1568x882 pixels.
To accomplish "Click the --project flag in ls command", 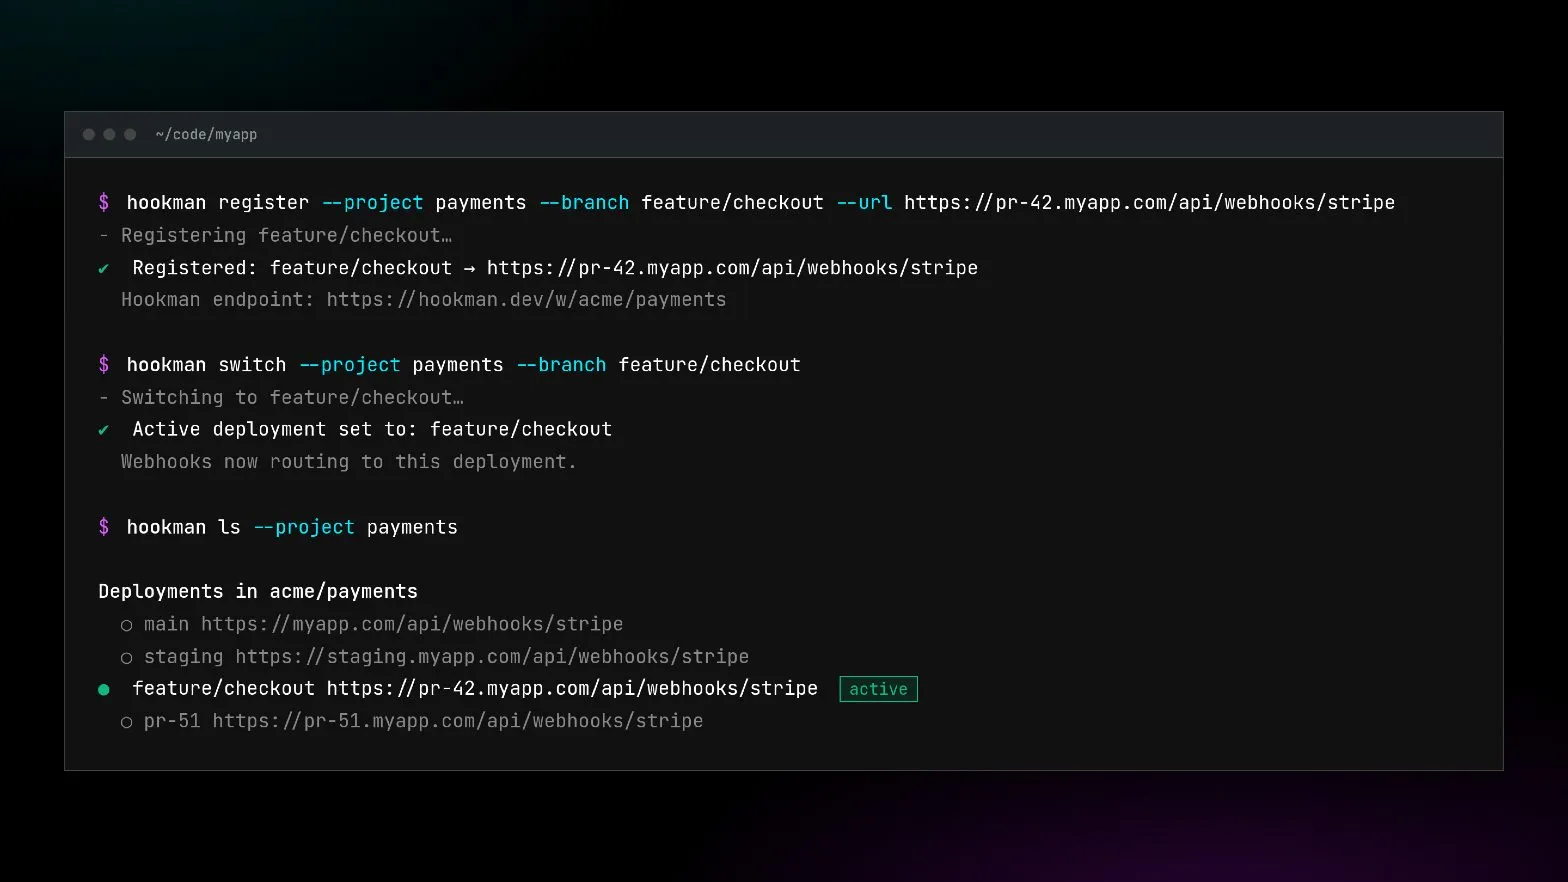I will tap(304, 527).
